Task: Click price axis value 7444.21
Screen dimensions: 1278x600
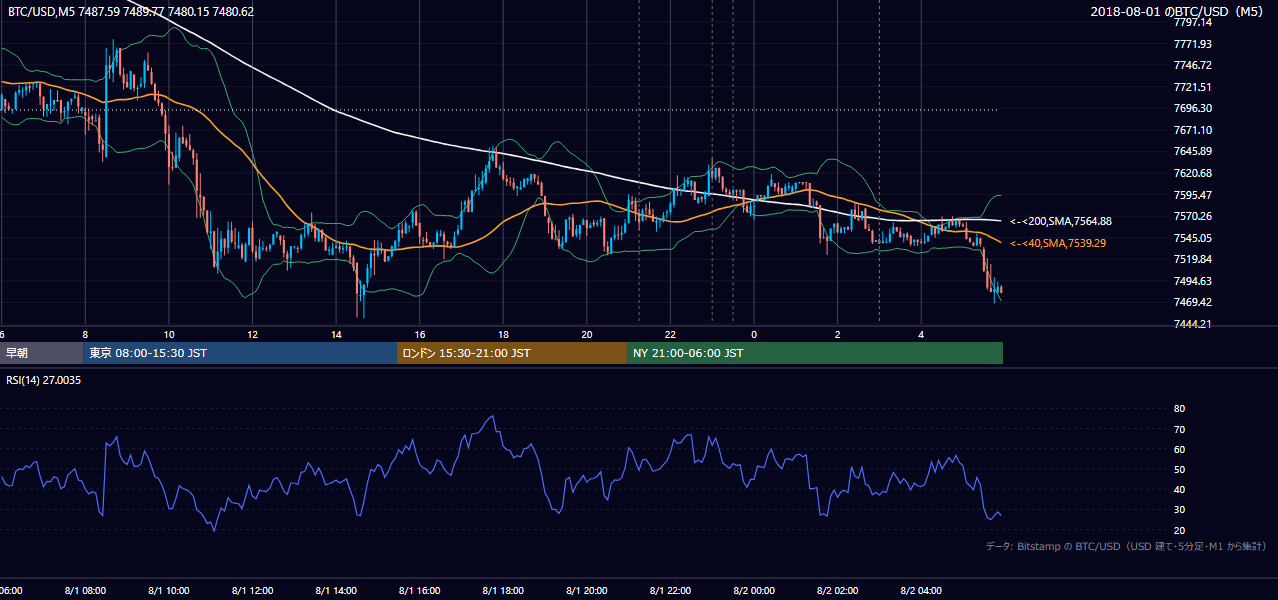Action: (1193, 324)
